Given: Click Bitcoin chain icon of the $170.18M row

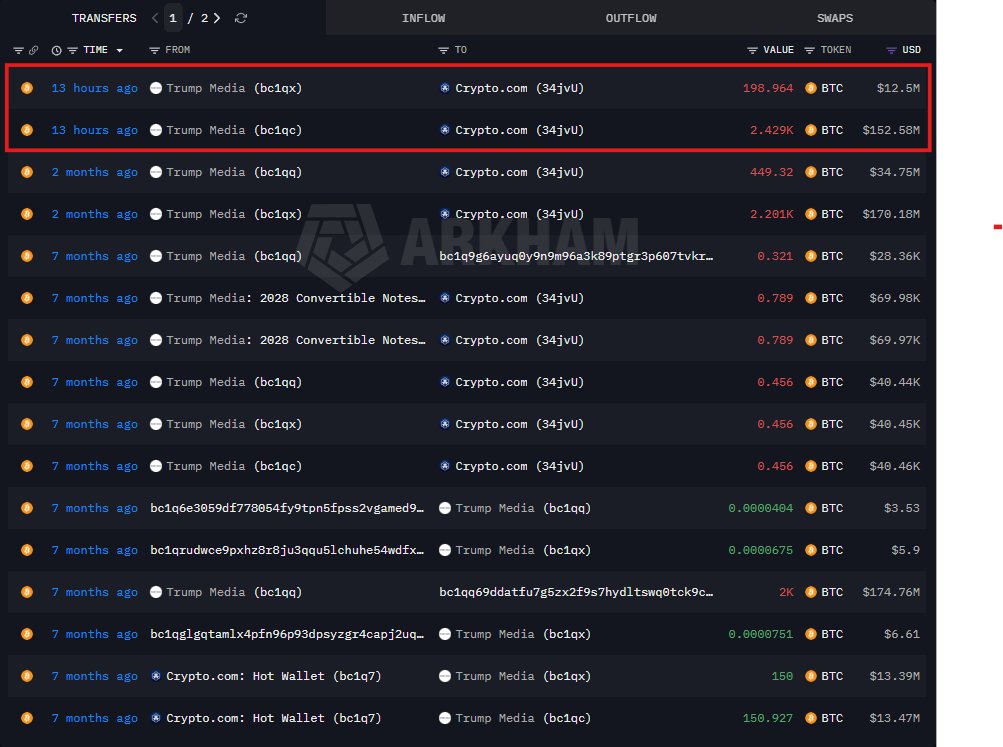Looking at the screenshot, I should tap(27, 214).
